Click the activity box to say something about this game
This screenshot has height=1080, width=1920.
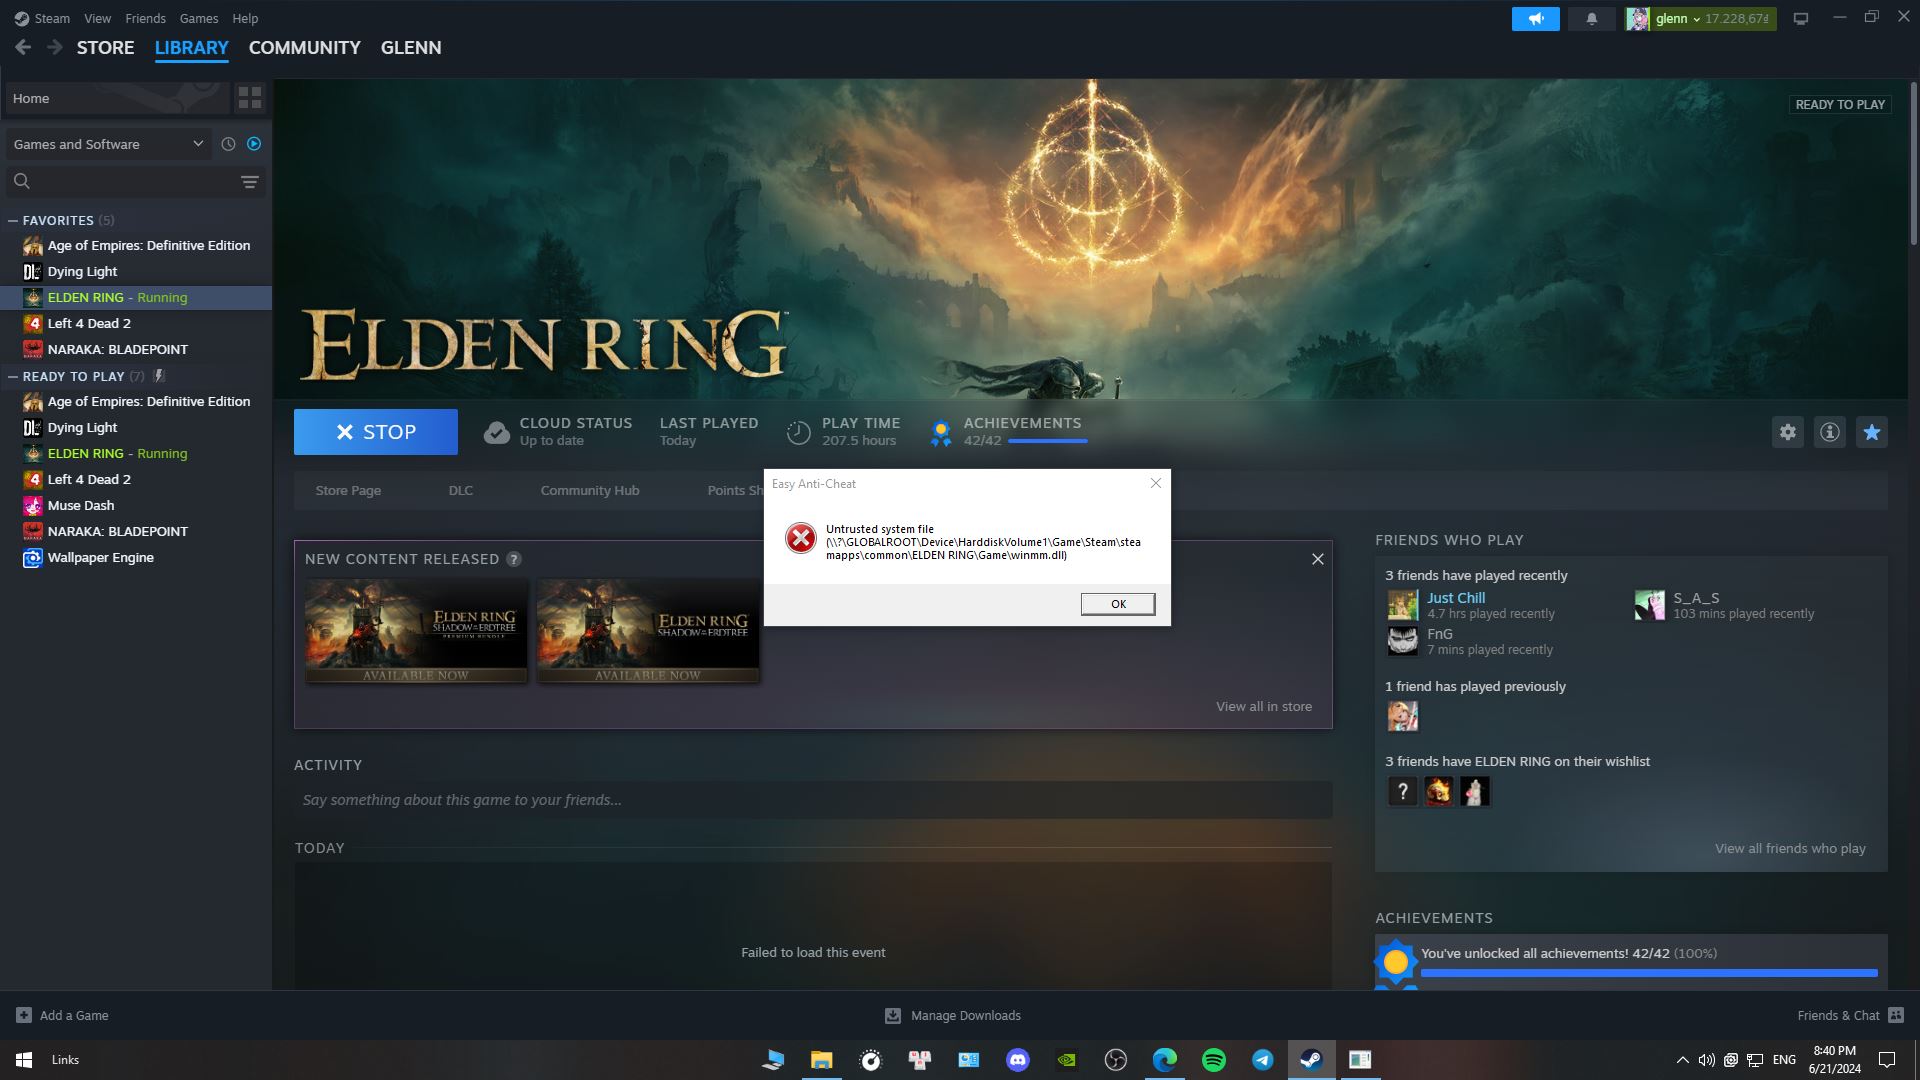(x=812, y=799)
